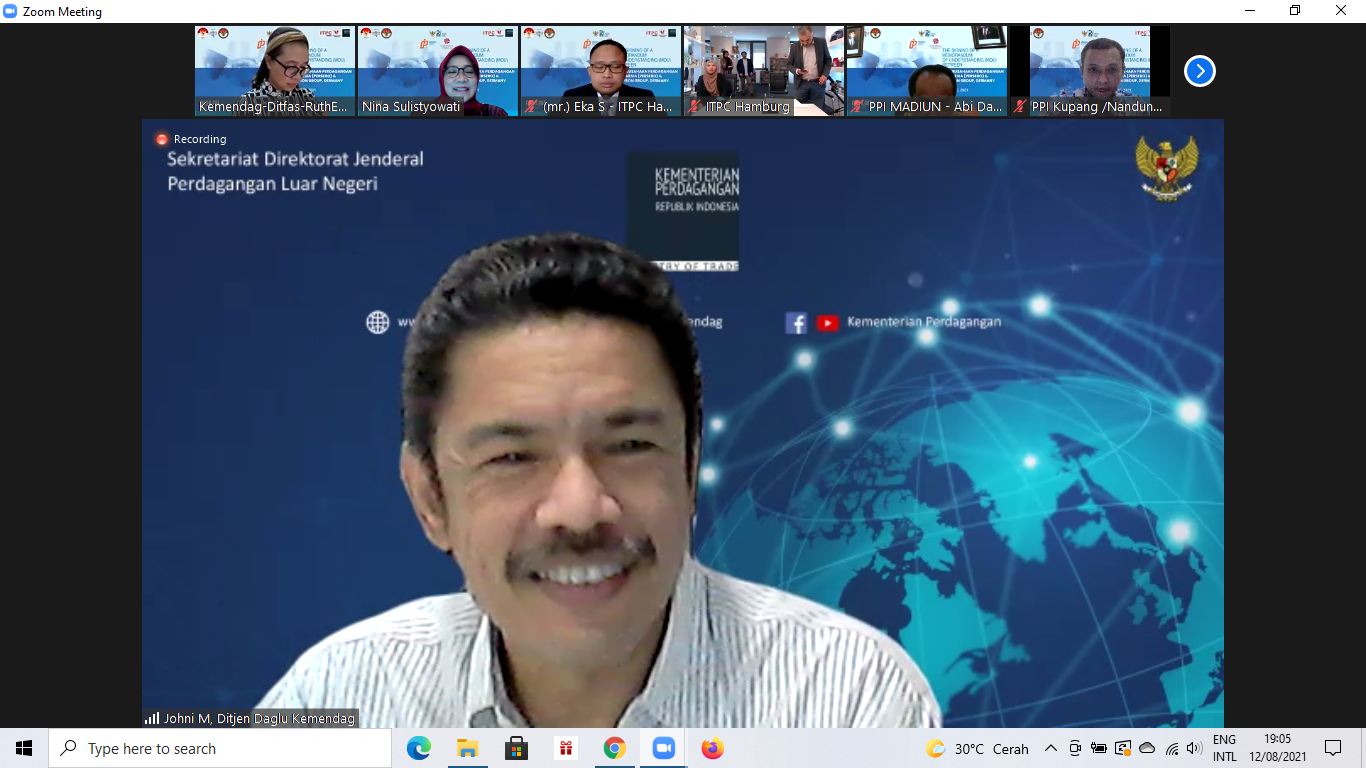1366x768 pixels.
Task: Open the Action Center notifications icon
Action: tap(1332, 748)
